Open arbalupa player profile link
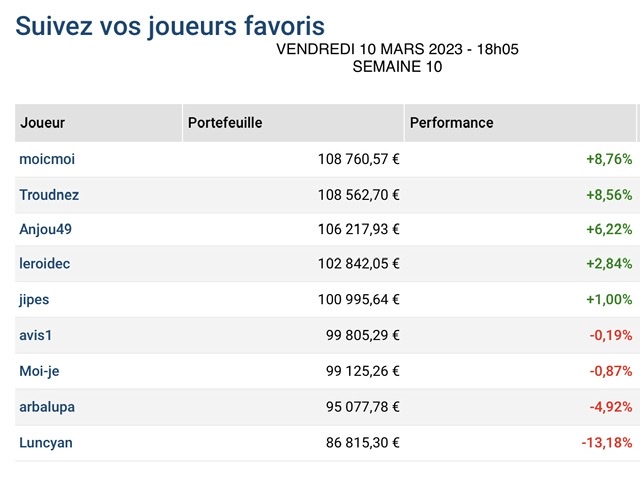 pyautogui.click(x=47, y=407)
